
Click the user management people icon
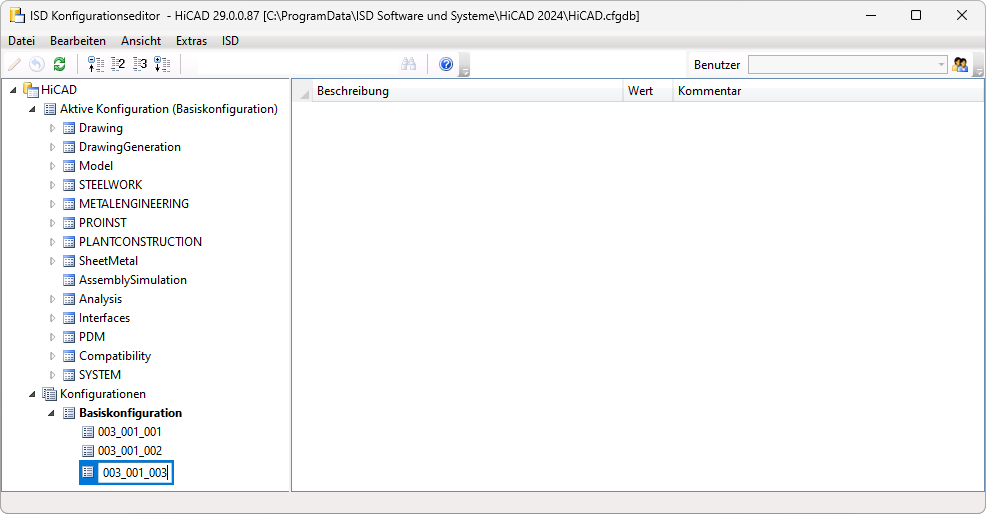click(960, 64)
